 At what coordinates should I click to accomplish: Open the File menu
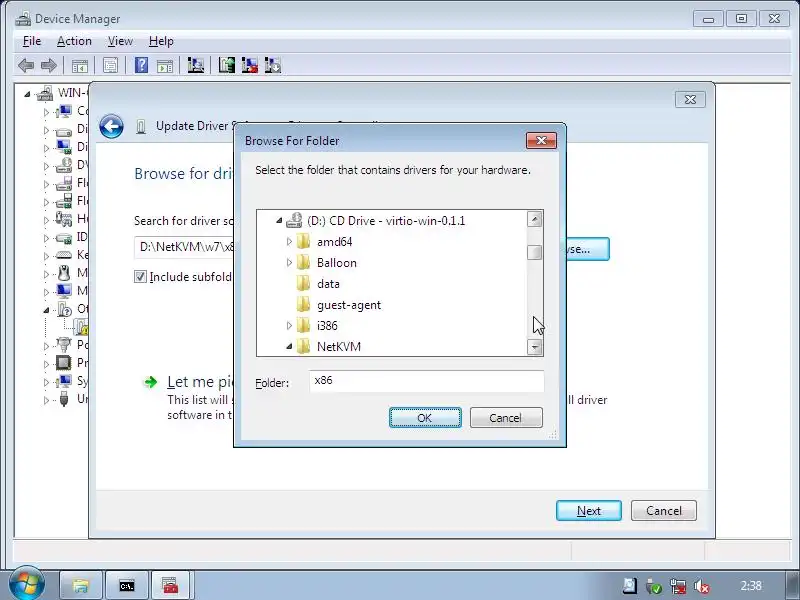[x=32, y=41]
